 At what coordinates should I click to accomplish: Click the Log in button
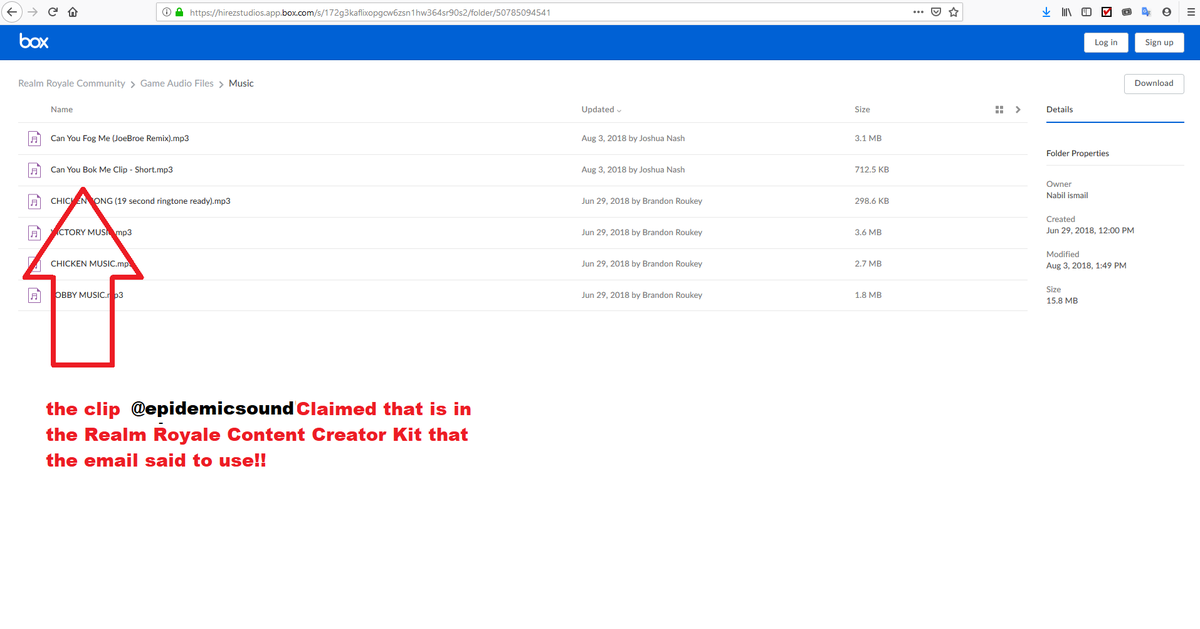[x=1106, y=42]
